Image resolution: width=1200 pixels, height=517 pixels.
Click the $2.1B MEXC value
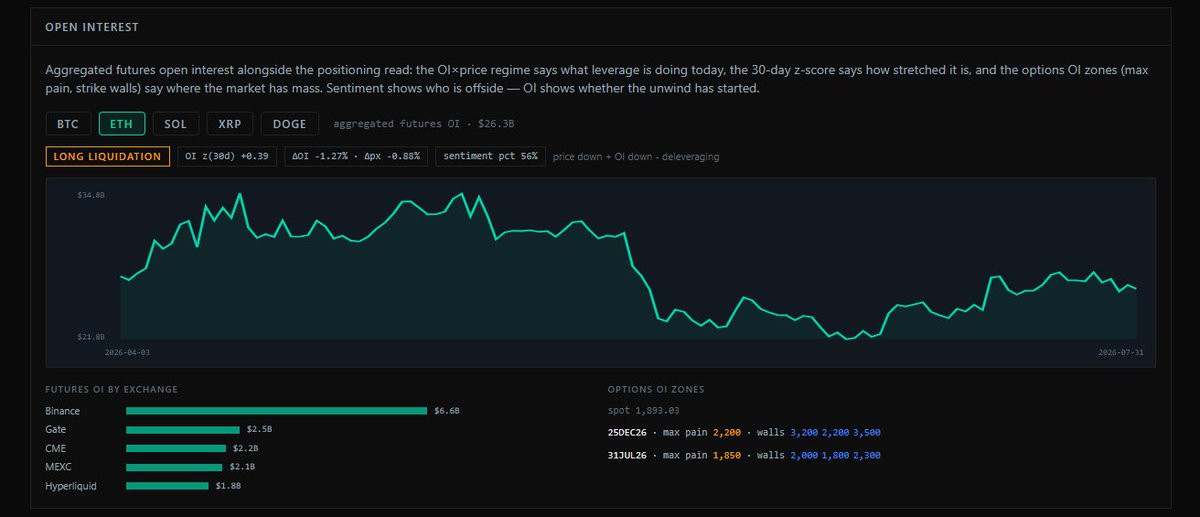(x=241, y=467)
